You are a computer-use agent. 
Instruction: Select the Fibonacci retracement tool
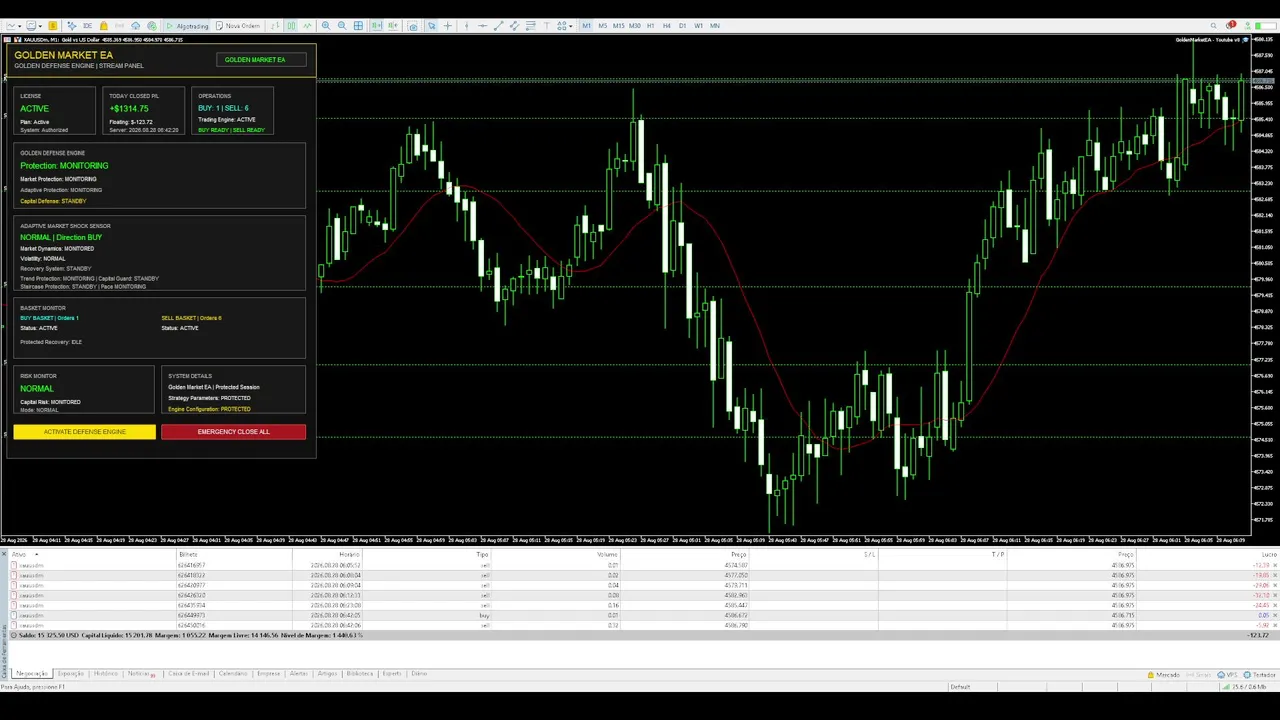(x=531, y=26)
